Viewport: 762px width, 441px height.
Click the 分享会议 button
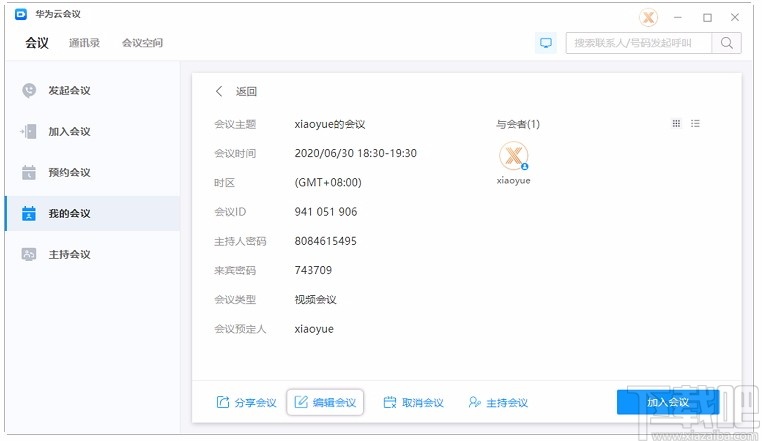[246, 403]
